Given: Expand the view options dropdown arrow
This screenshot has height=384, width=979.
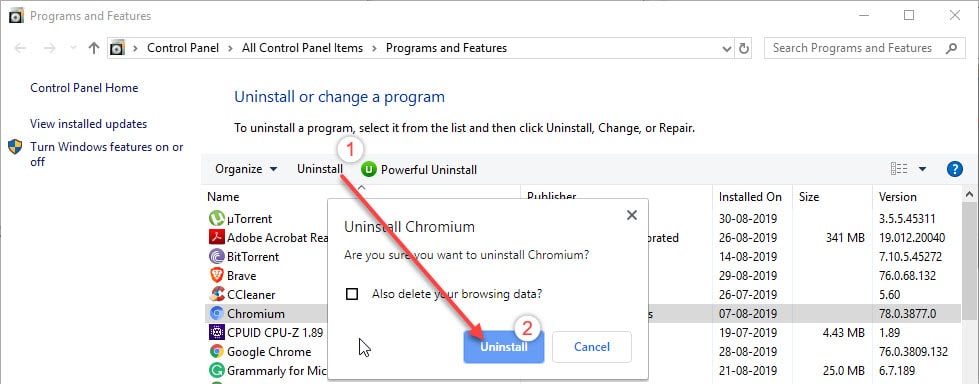Looking at the screenshot, I should 922,169.
